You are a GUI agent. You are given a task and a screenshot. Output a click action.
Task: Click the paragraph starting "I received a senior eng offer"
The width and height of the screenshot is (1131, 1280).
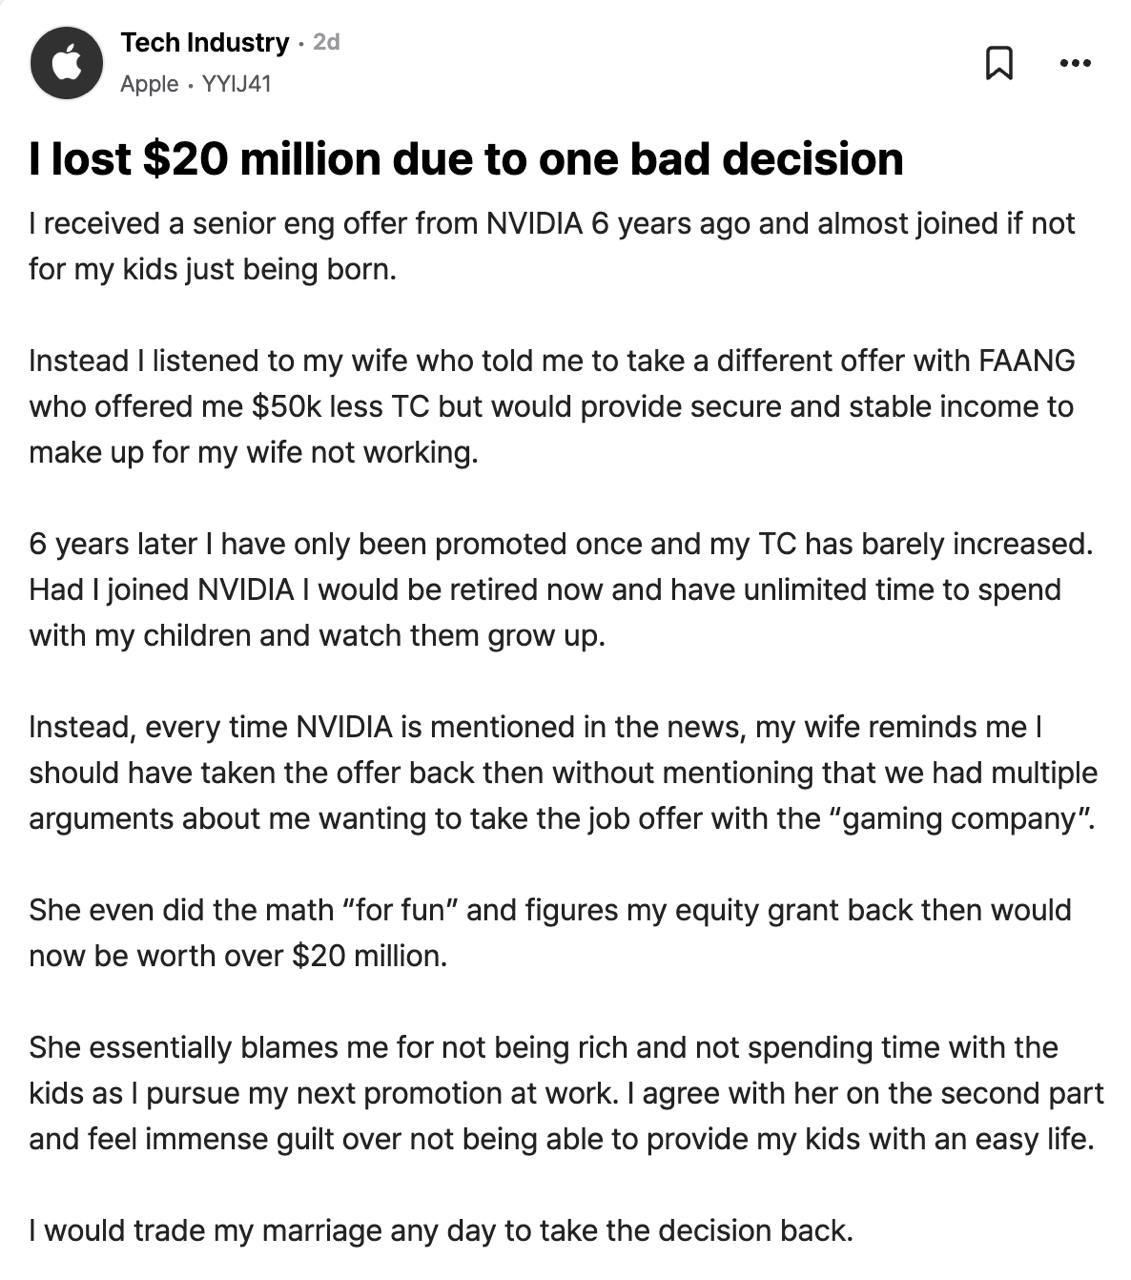coord(551,246)
